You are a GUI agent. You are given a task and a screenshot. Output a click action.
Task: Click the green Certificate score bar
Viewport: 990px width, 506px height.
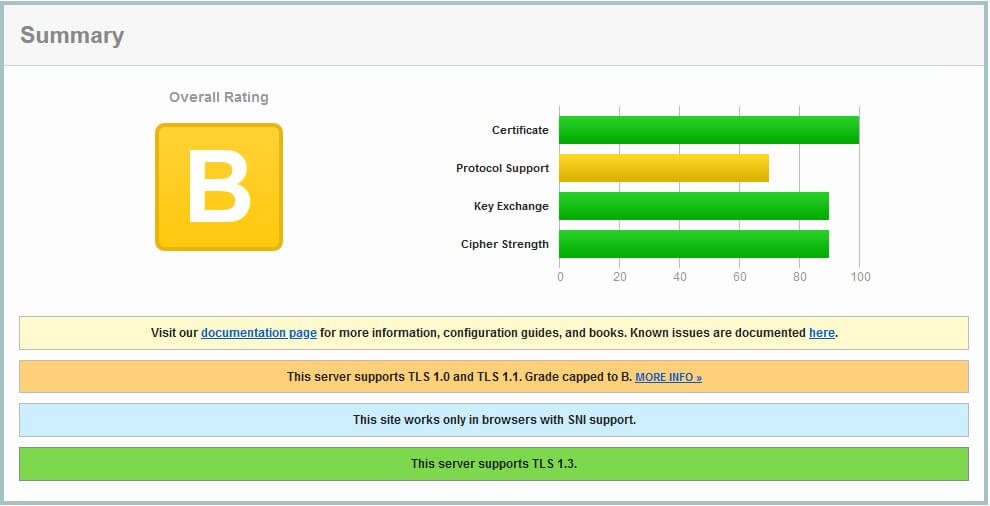(708, 130)
